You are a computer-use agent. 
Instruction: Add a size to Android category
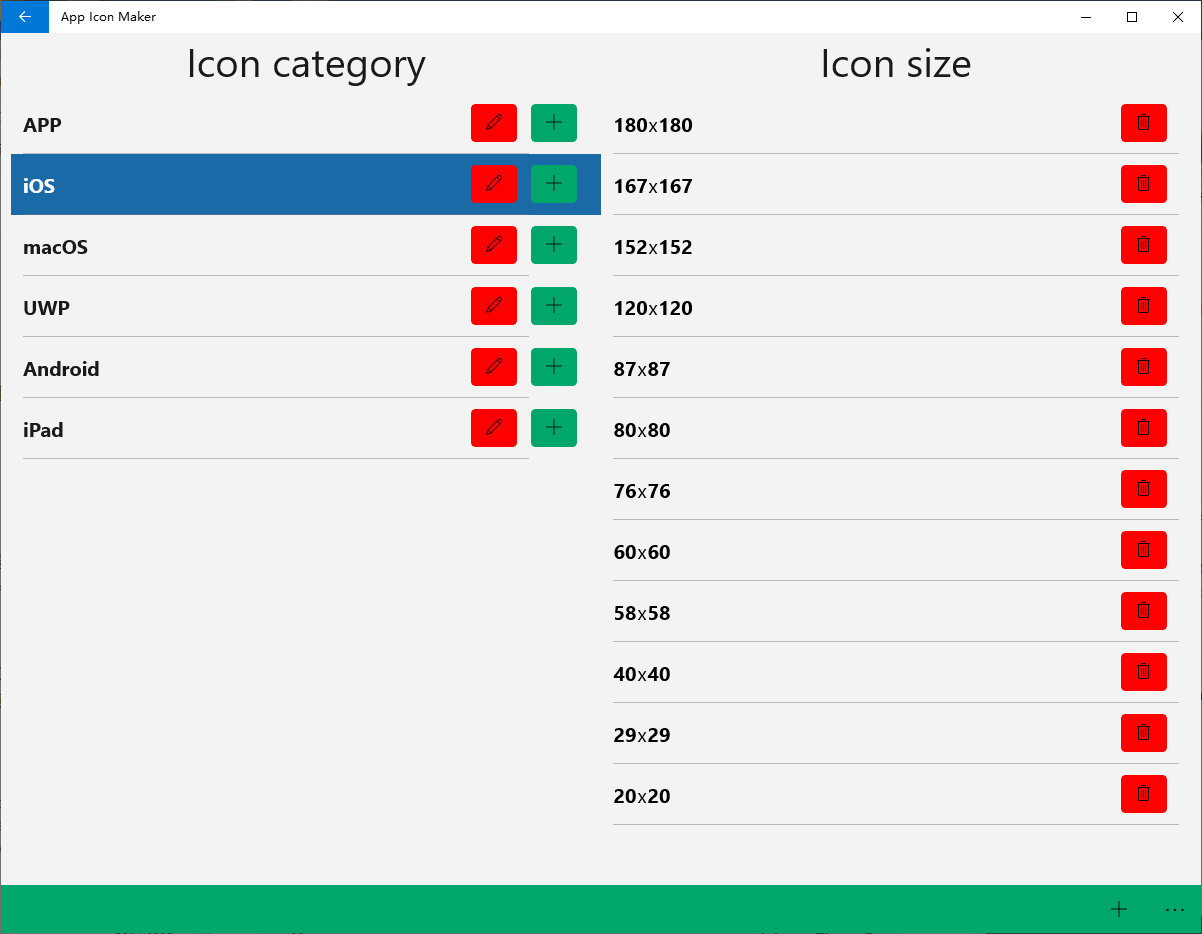pyautogui.click(x=554, y=367)
